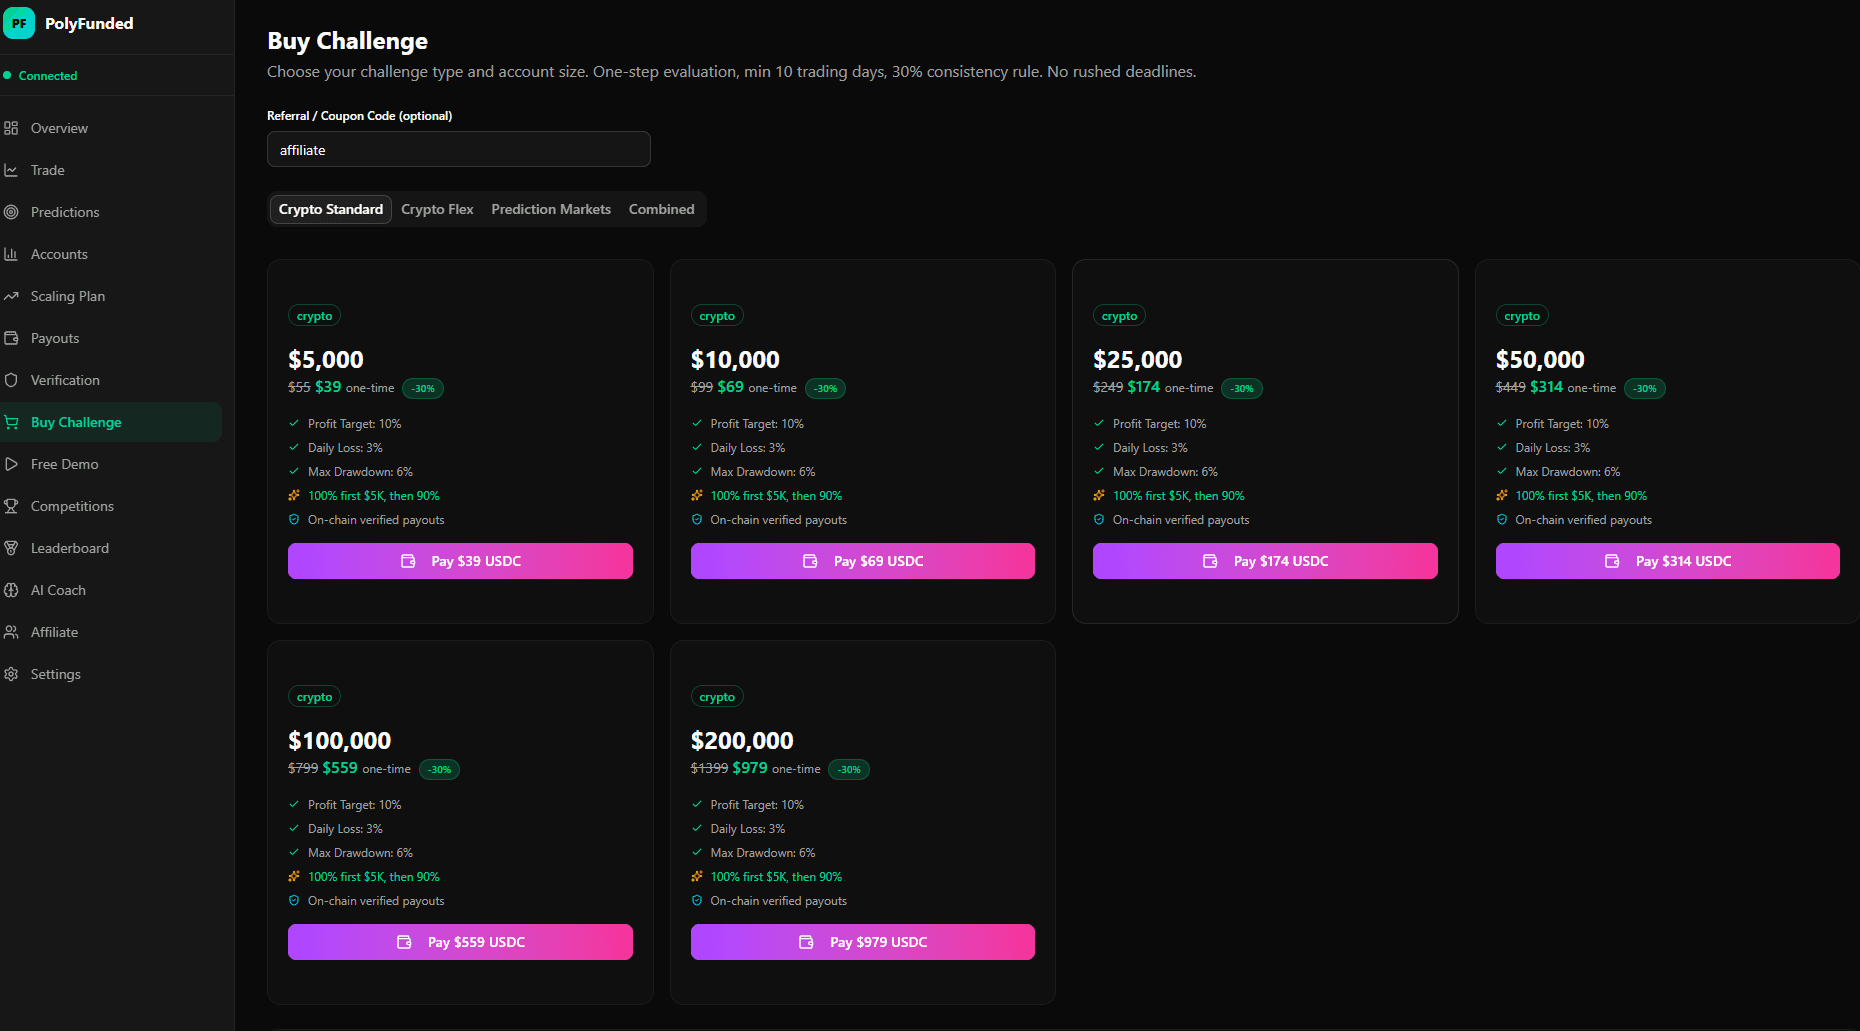1860x1031 pixels.
Task: Open the AI Coach panel icon
Action: [x=11, y=590]
